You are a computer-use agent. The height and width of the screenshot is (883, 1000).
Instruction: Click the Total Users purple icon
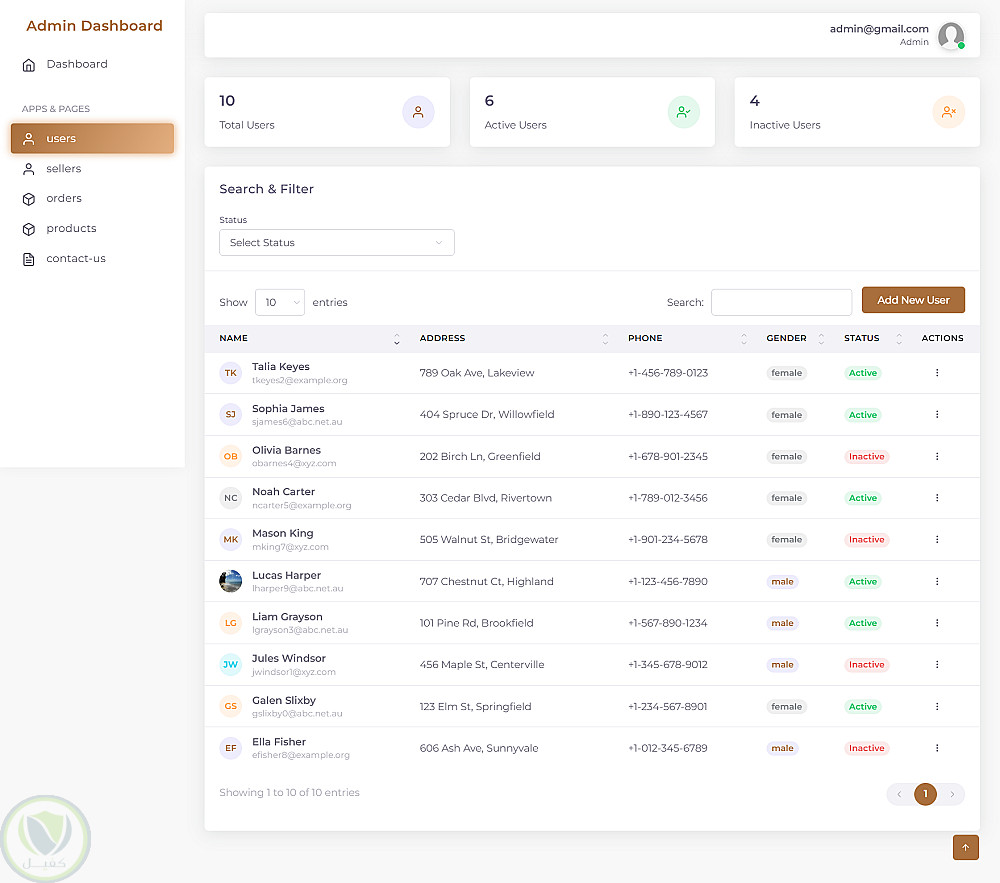click(x=418, y=112)
